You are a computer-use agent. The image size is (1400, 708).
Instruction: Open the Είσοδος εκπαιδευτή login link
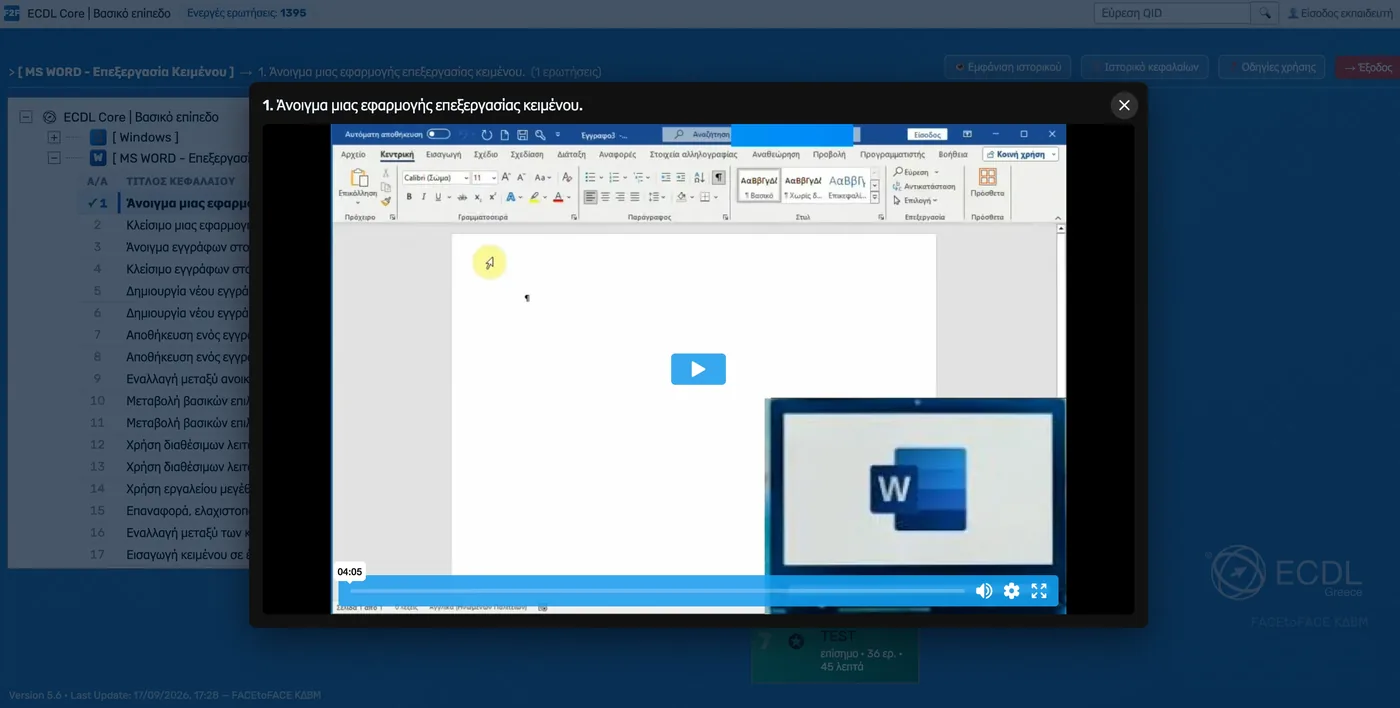[x=1339, y=13]
